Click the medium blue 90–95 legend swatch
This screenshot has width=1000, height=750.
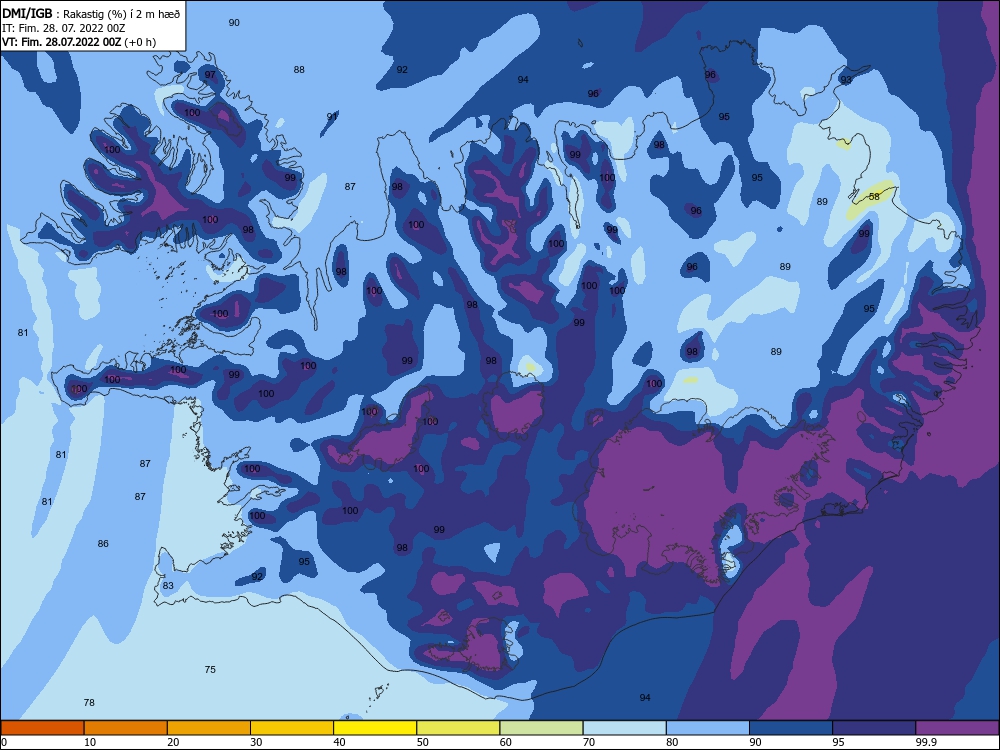(x=791, y=728)
